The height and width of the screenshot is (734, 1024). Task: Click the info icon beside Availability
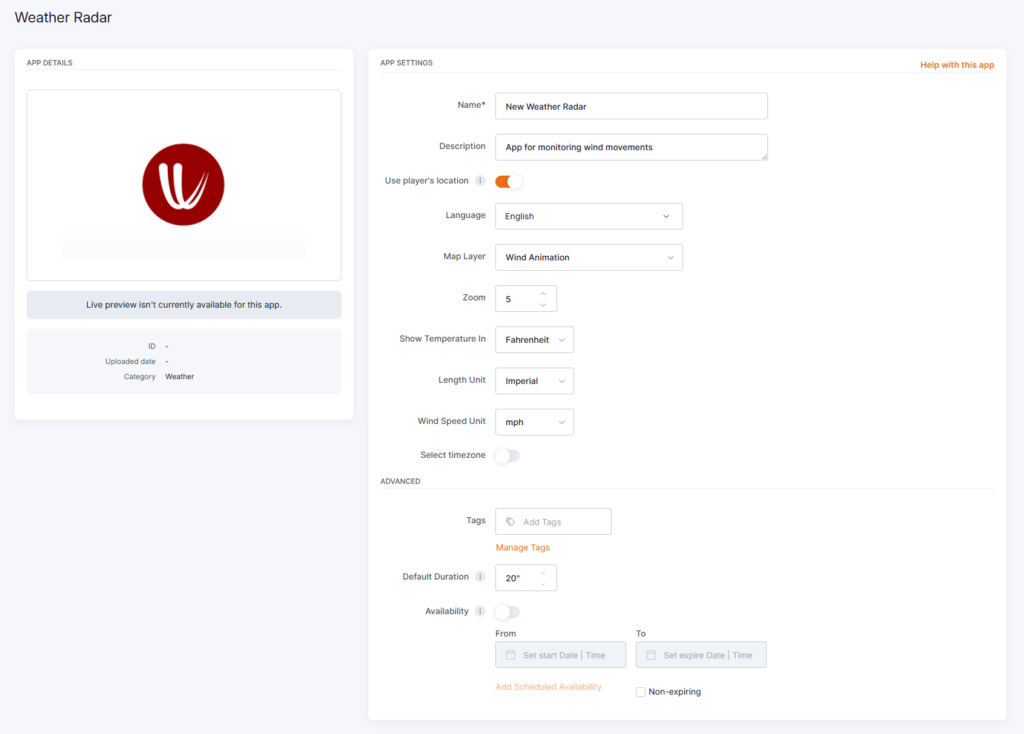480,612
